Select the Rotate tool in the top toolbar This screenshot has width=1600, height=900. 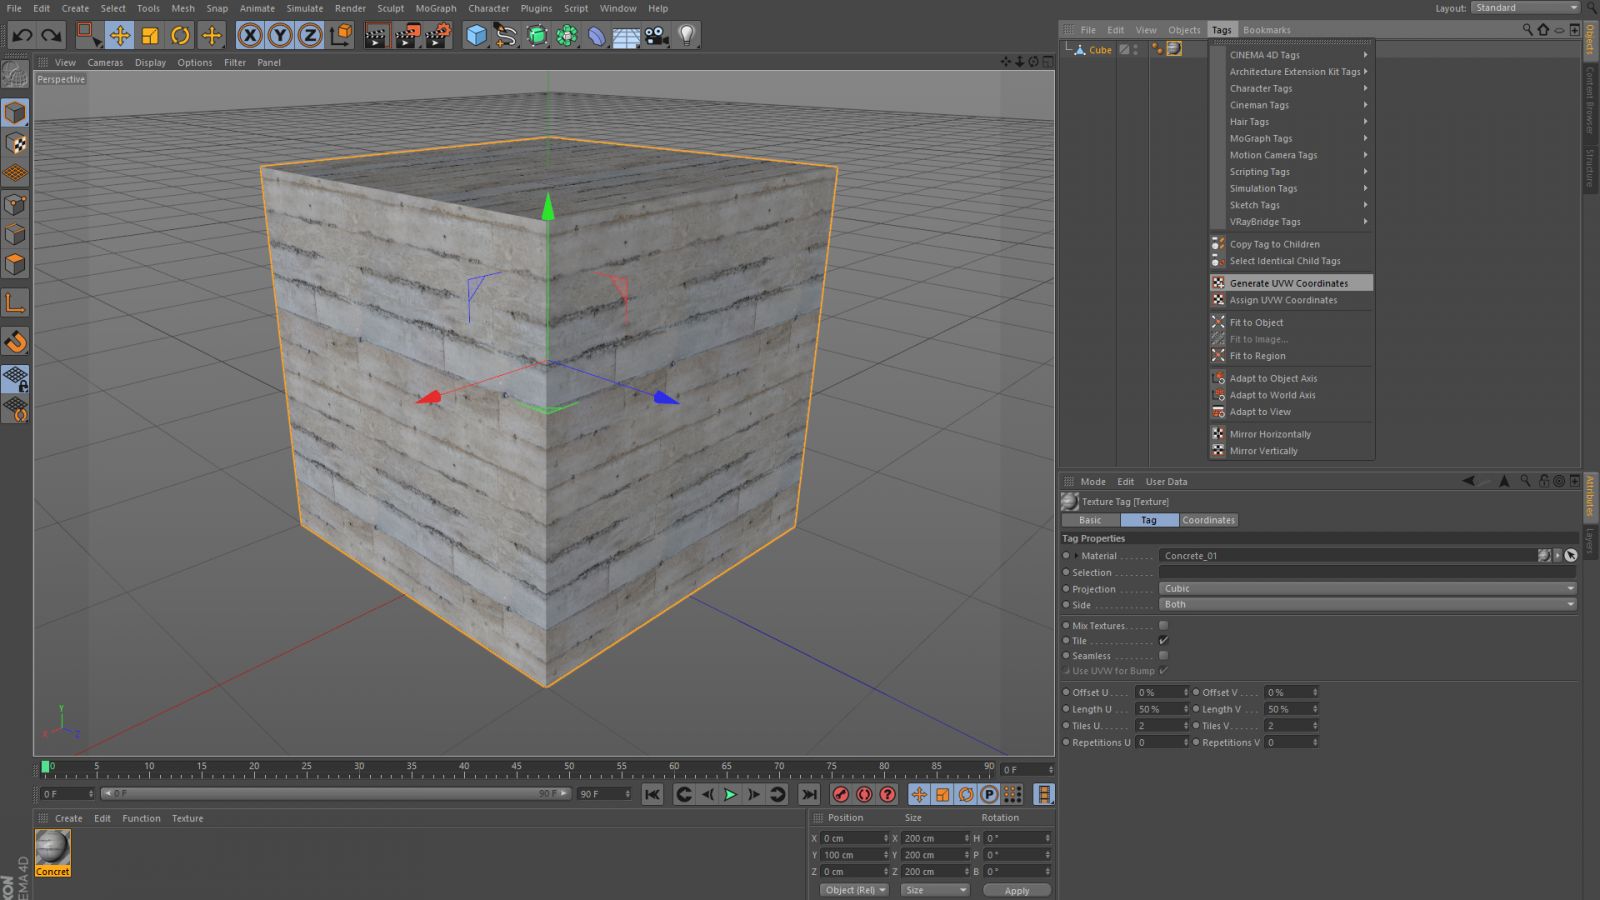[x=180, y=36]
